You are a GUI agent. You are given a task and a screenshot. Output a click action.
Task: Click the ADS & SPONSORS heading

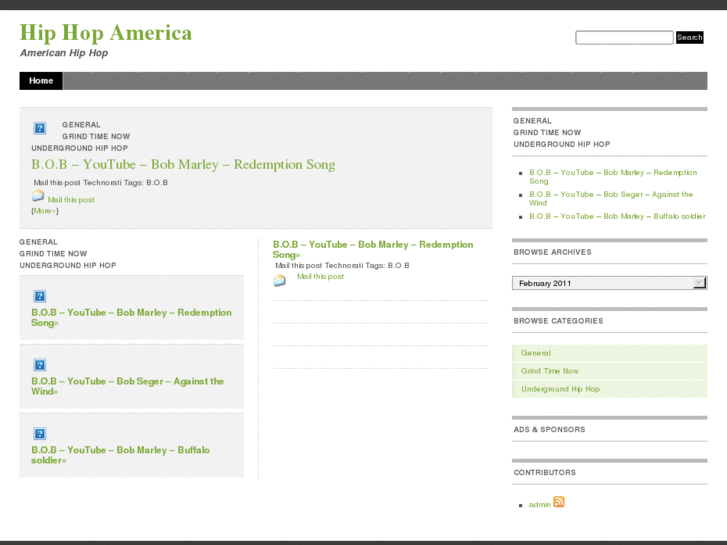pos(549,430)
